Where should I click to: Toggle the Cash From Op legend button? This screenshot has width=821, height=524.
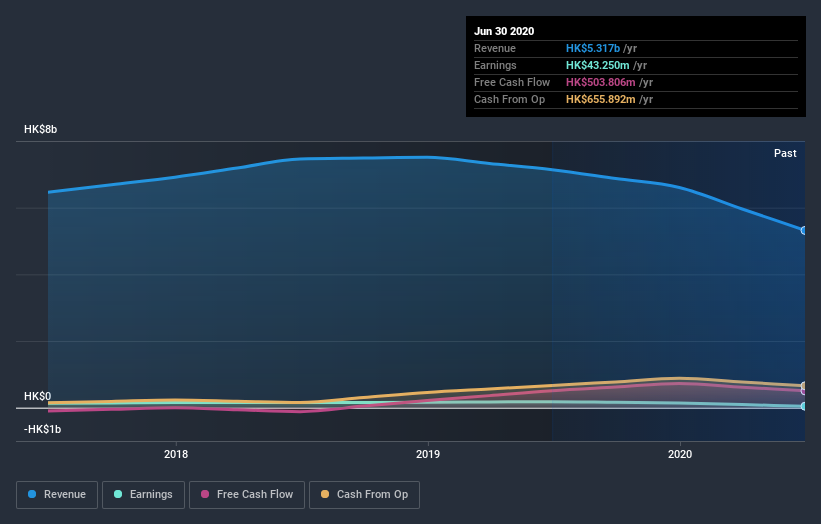(364, 495)
